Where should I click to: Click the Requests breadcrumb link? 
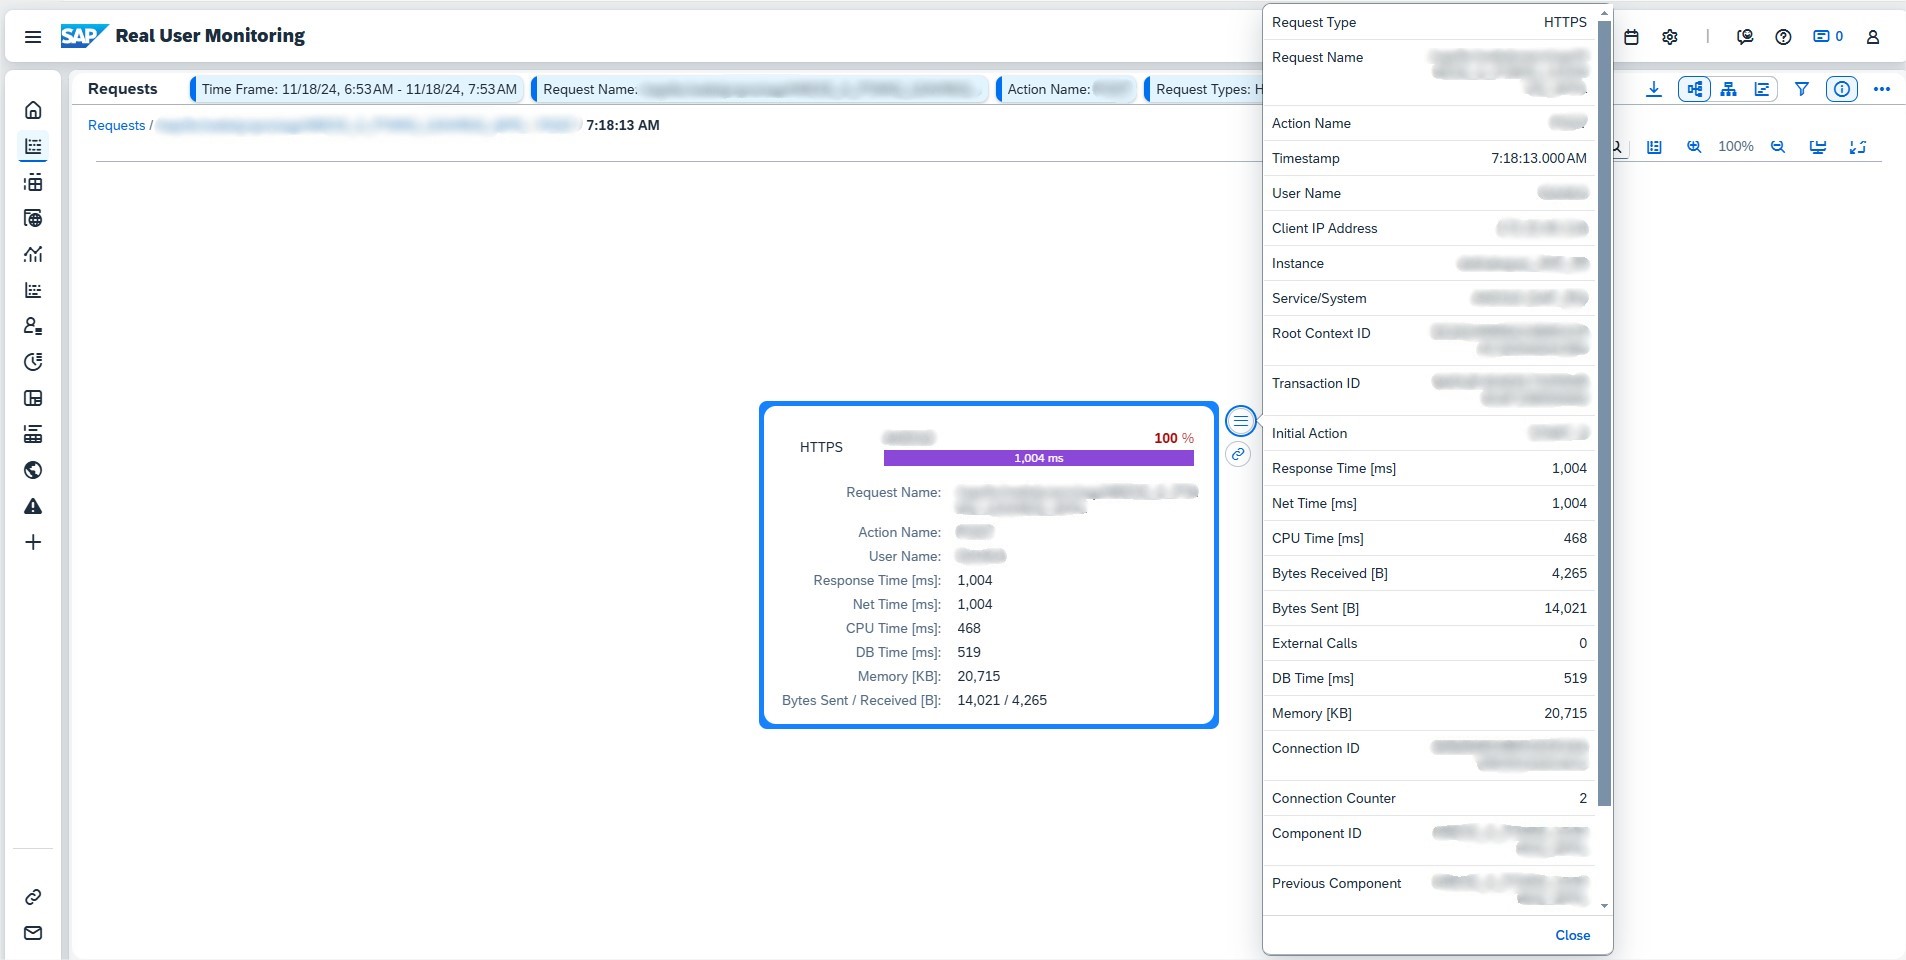pos(116,125)
